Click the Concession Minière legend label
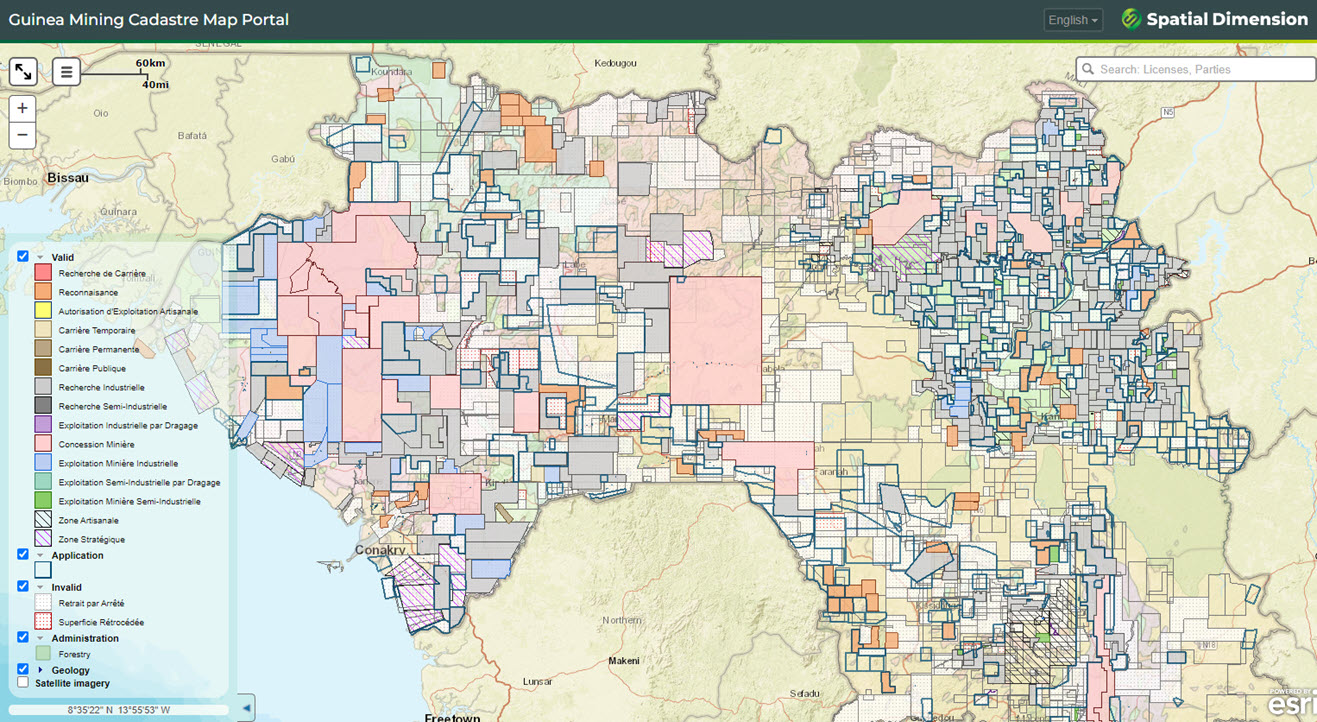Screen dimensions: 1317x722 click(x=96, y=444)
